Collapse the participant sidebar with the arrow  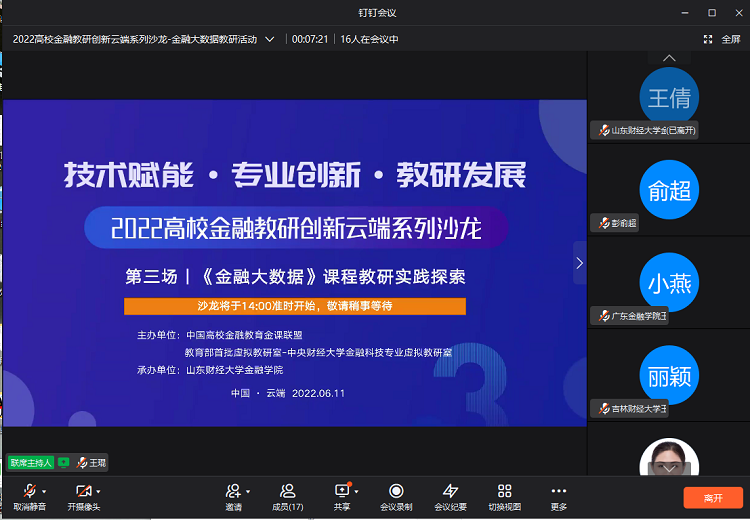578,263
